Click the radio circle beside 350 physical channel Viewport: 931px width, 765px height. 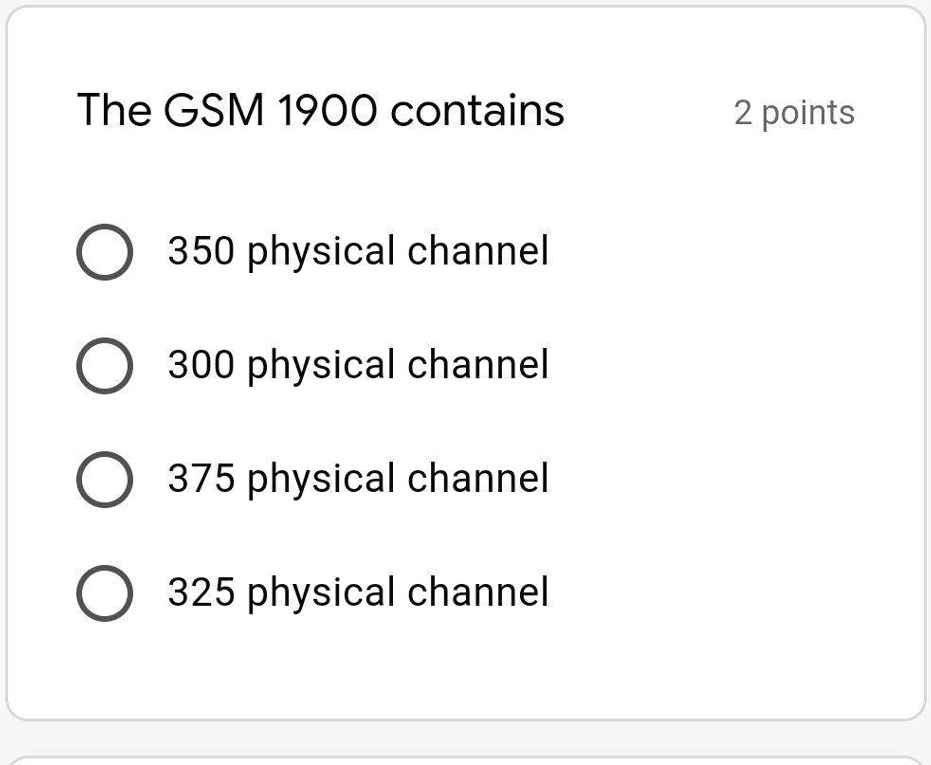coord(104,250)
